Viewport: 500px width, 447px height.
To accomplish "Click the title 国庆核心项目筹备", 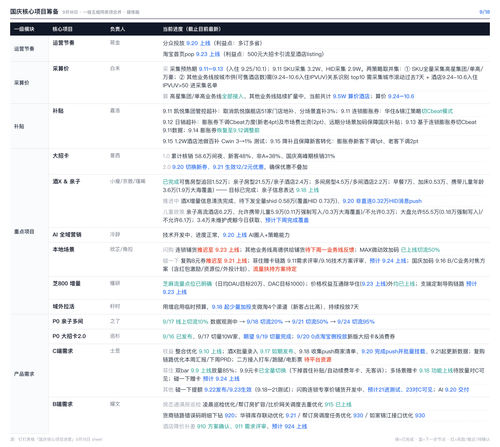I will tap(34, 12).
